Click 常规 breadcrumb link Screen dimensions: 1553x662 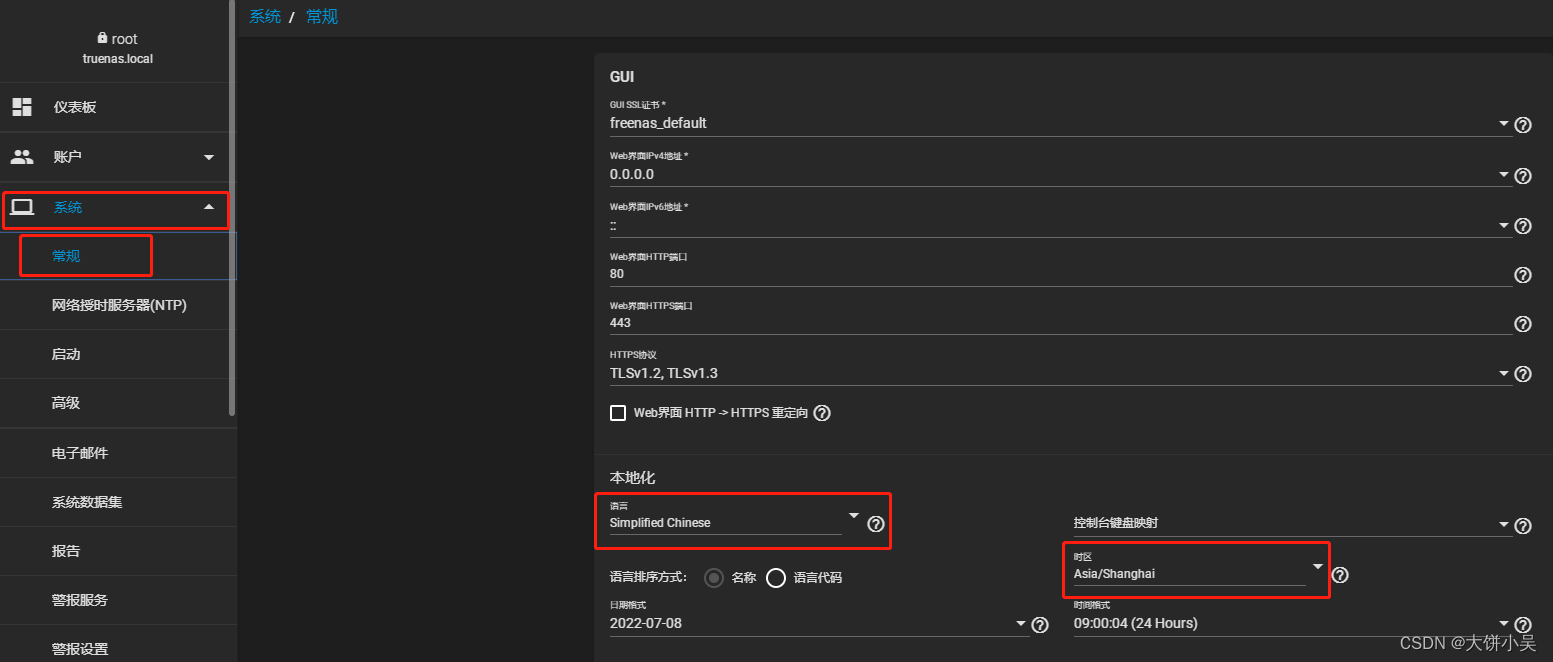coord(322,16)
